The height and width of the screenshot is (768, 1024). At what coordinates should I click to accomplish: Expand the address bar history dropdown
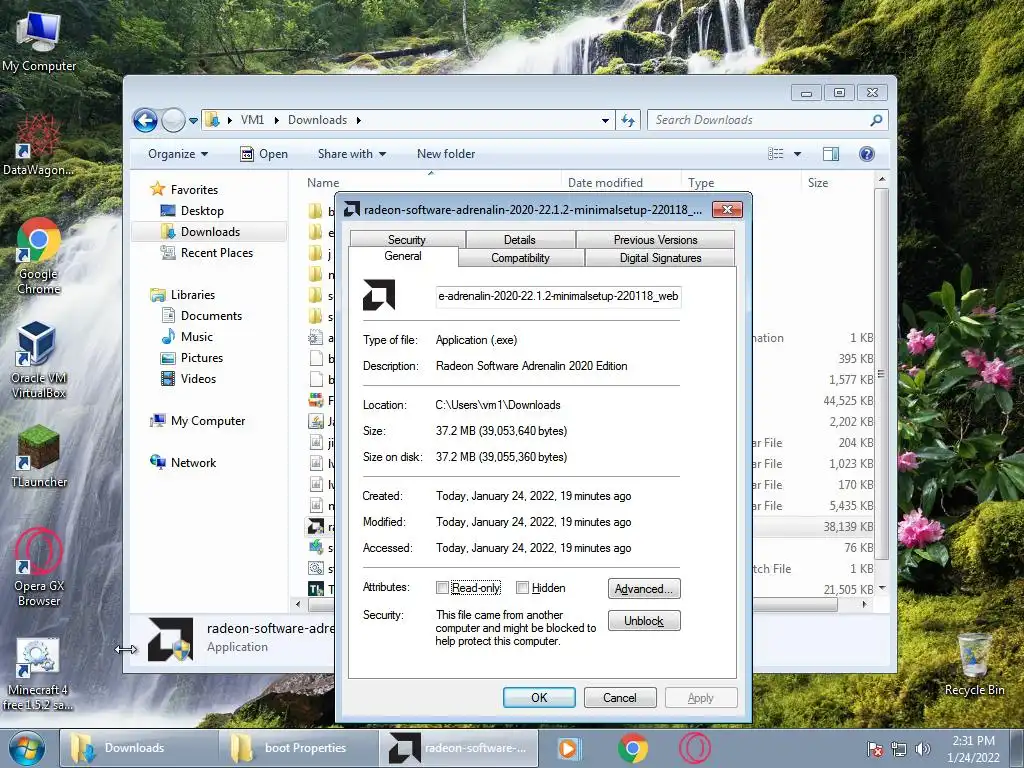(605, 121)
